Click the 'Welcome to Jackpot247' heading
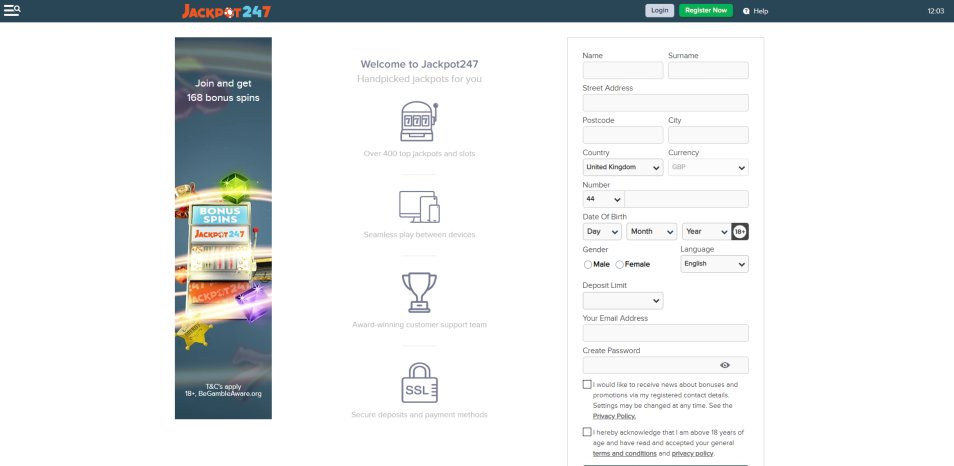 coord(419,64)
